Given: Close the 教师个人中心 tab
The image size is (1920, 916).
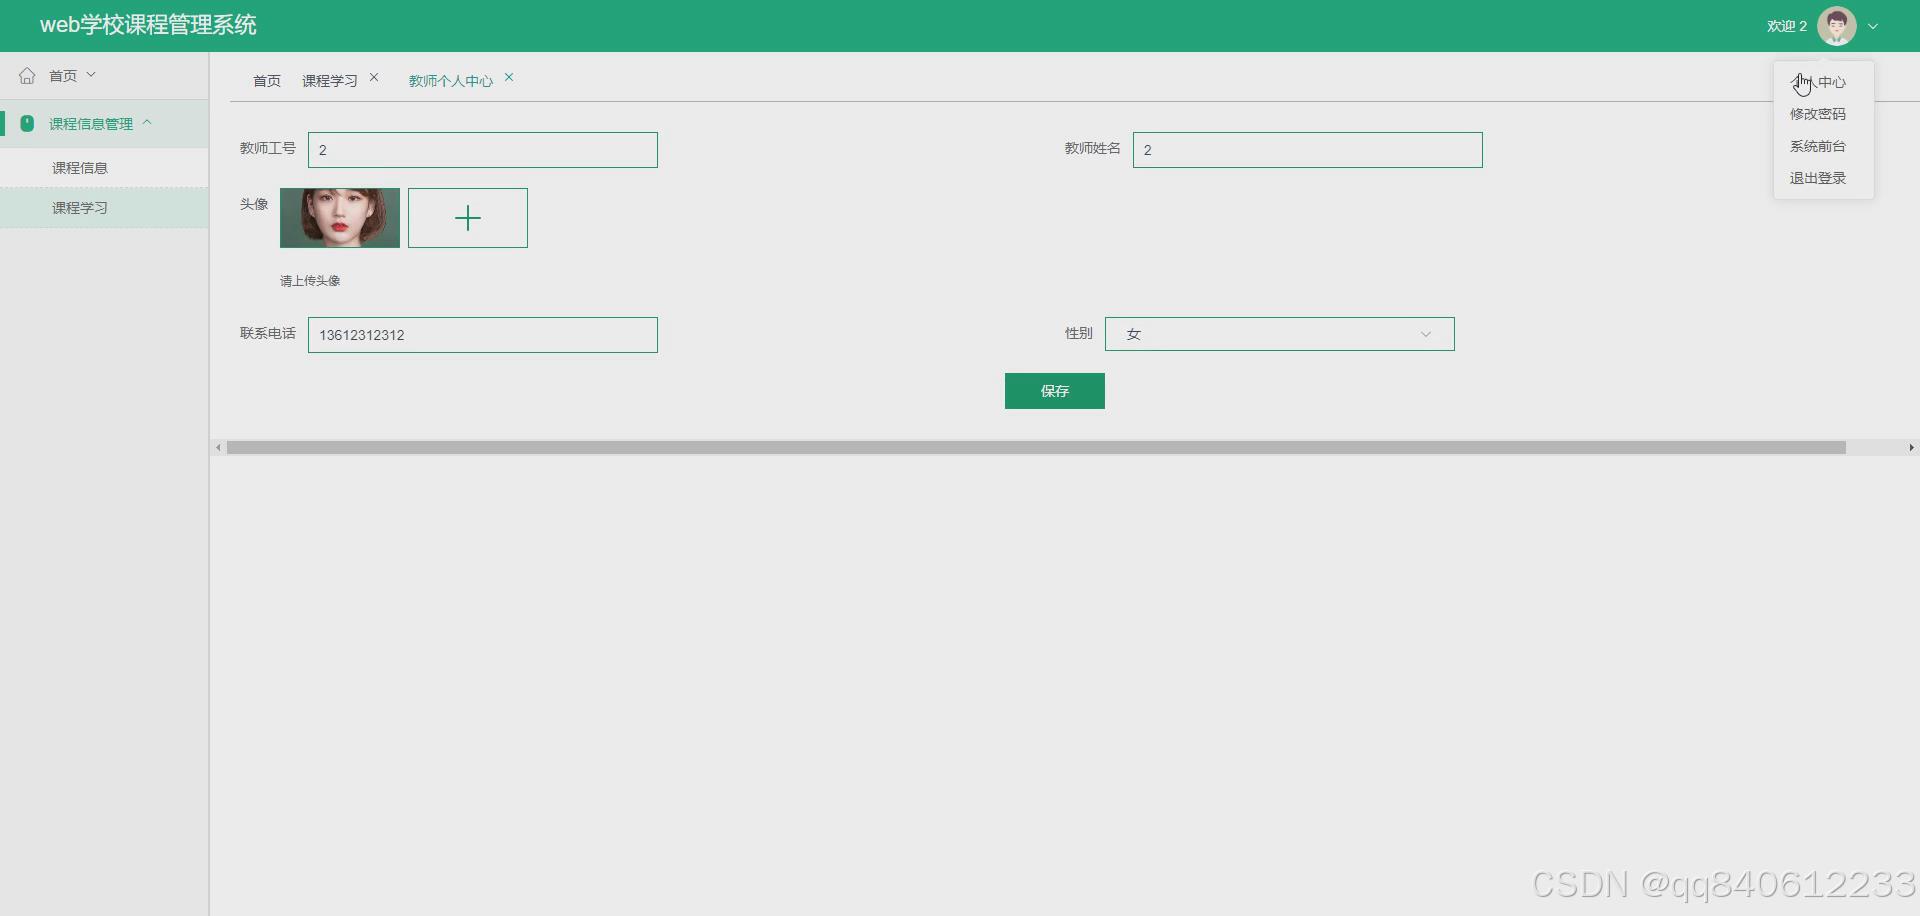Looking at the screenshot, I should click(x=510, y=77).
